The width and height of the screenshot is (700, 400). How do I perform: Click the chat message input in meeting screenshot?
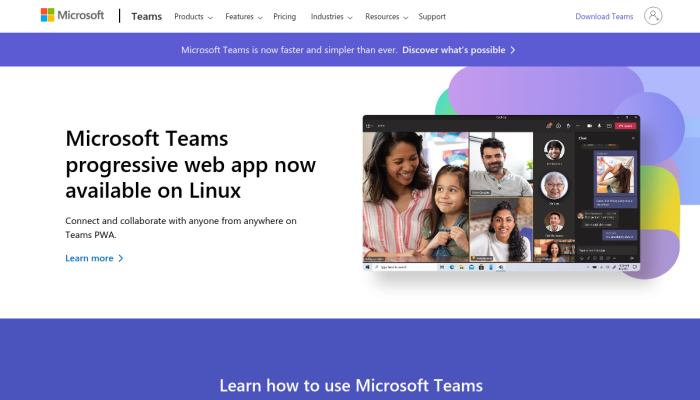[607, 250]
